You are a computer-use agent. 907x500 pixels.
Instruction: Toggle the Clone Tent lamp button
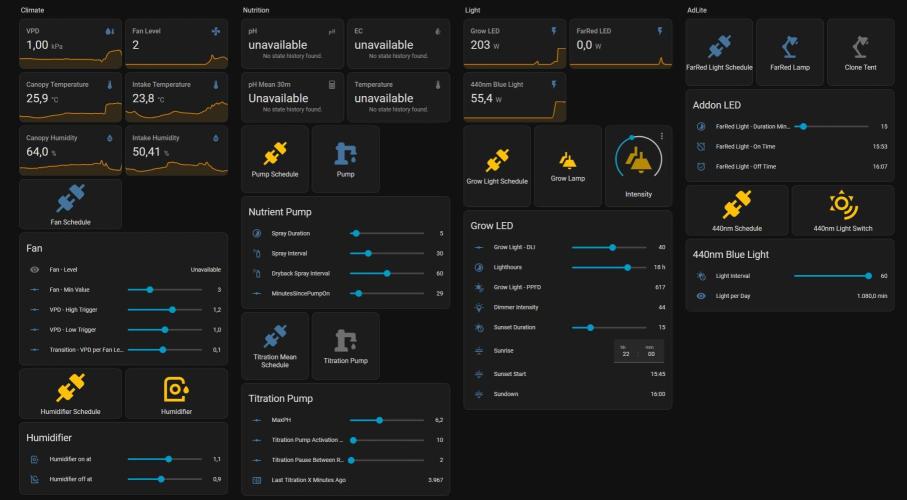click(860, 52)
